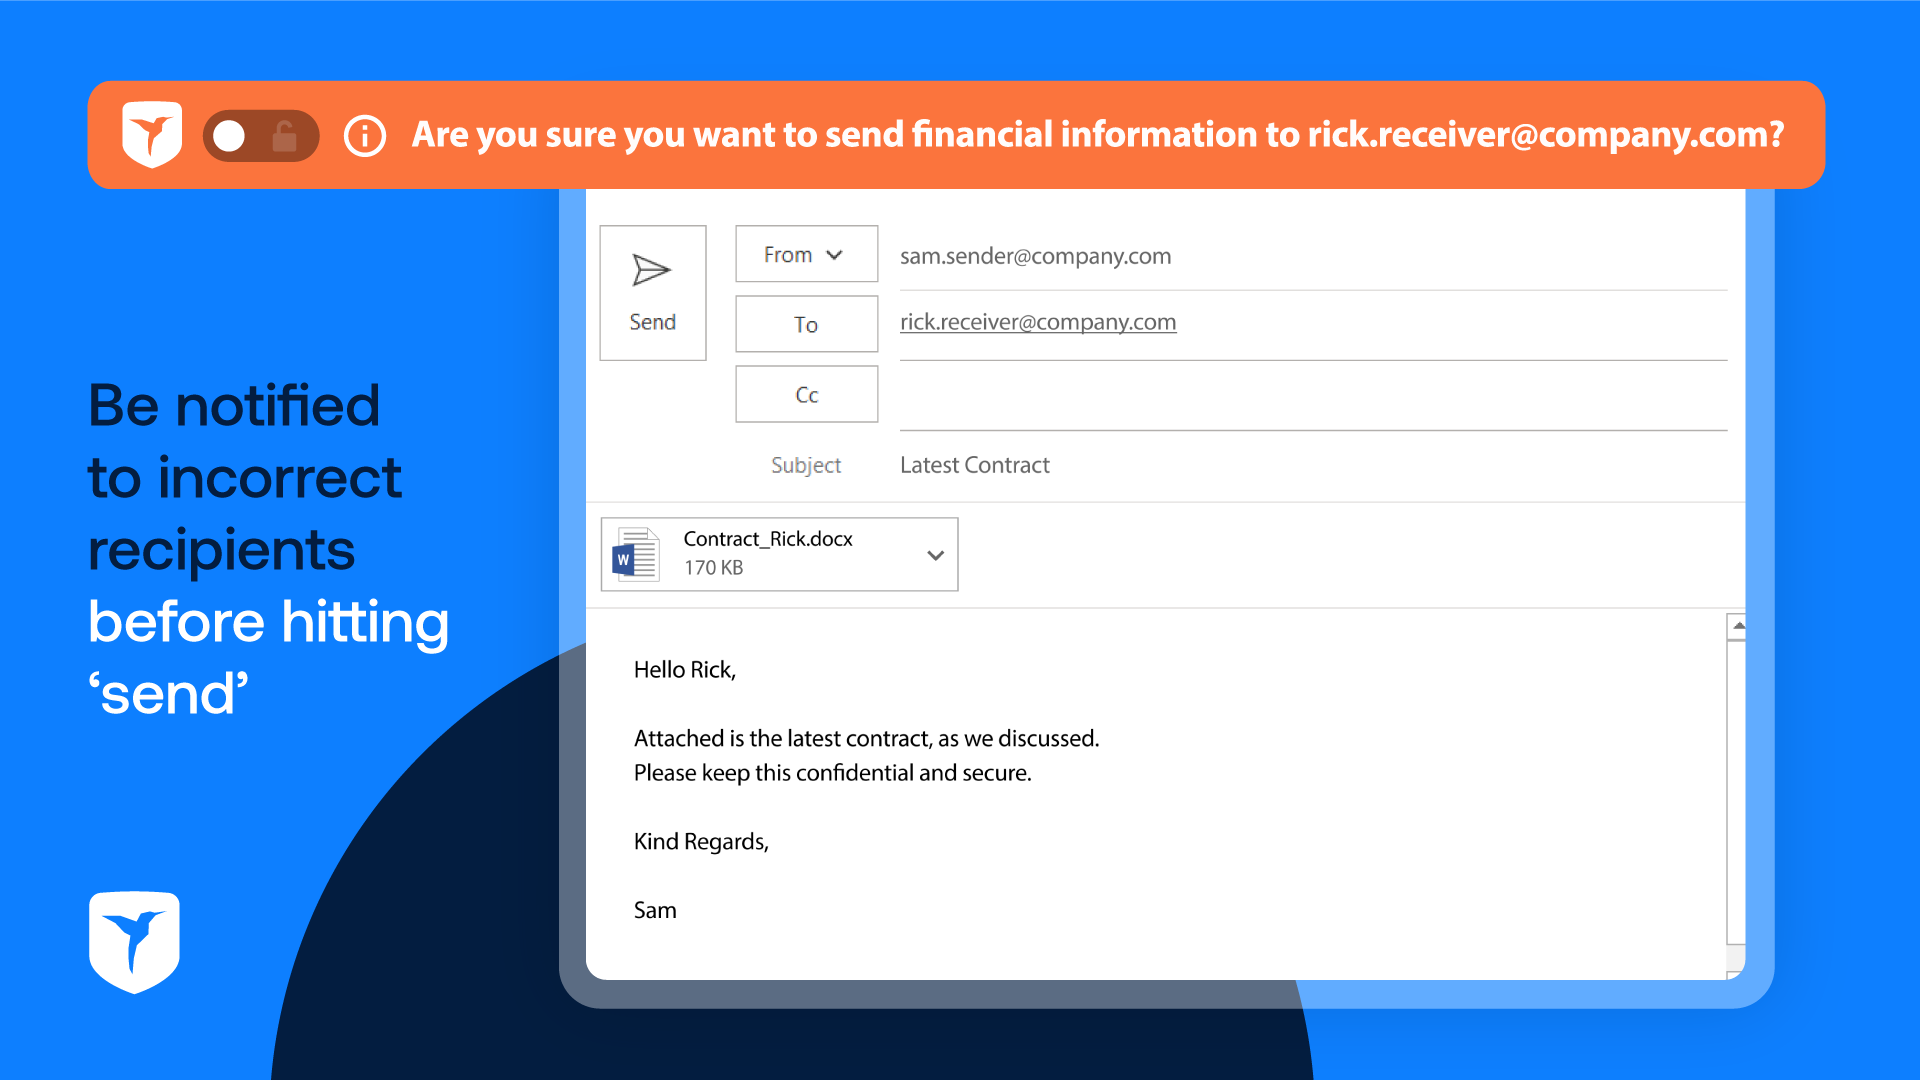The height and width of the screenshot is (1080, 1920).
Task: Click the sam.sender@company.com sender address
Action: tap(1035, 256)
